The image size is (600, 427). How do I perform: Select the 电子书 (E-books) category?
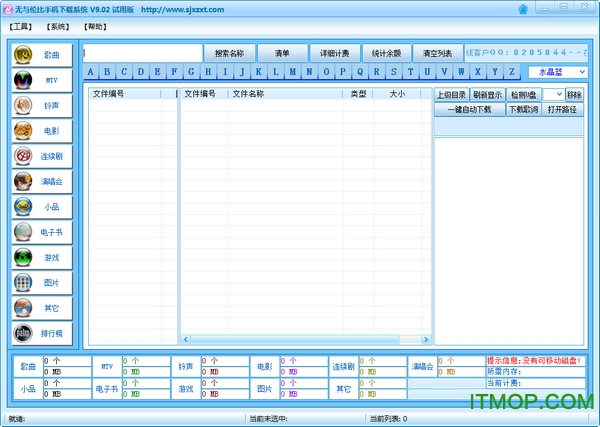[40, 232]
